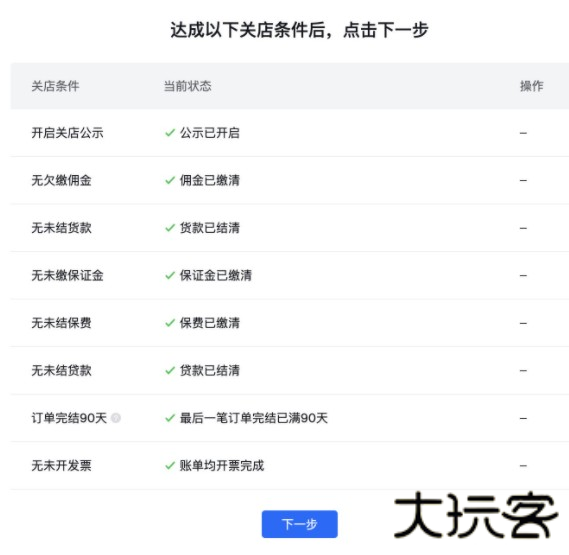The height and width of the screenshot is (555, 569).
Task: Click the green check beside 账单均开票完成
Action: (x=170, y=466)
